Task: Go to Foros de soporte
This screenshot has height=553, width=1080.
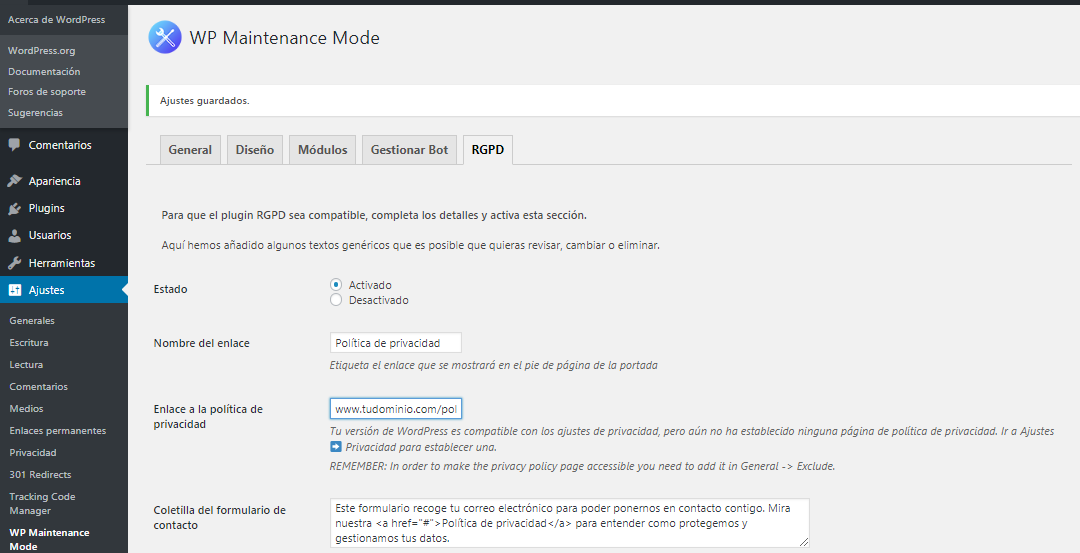Action: click(x=47, y=92)
